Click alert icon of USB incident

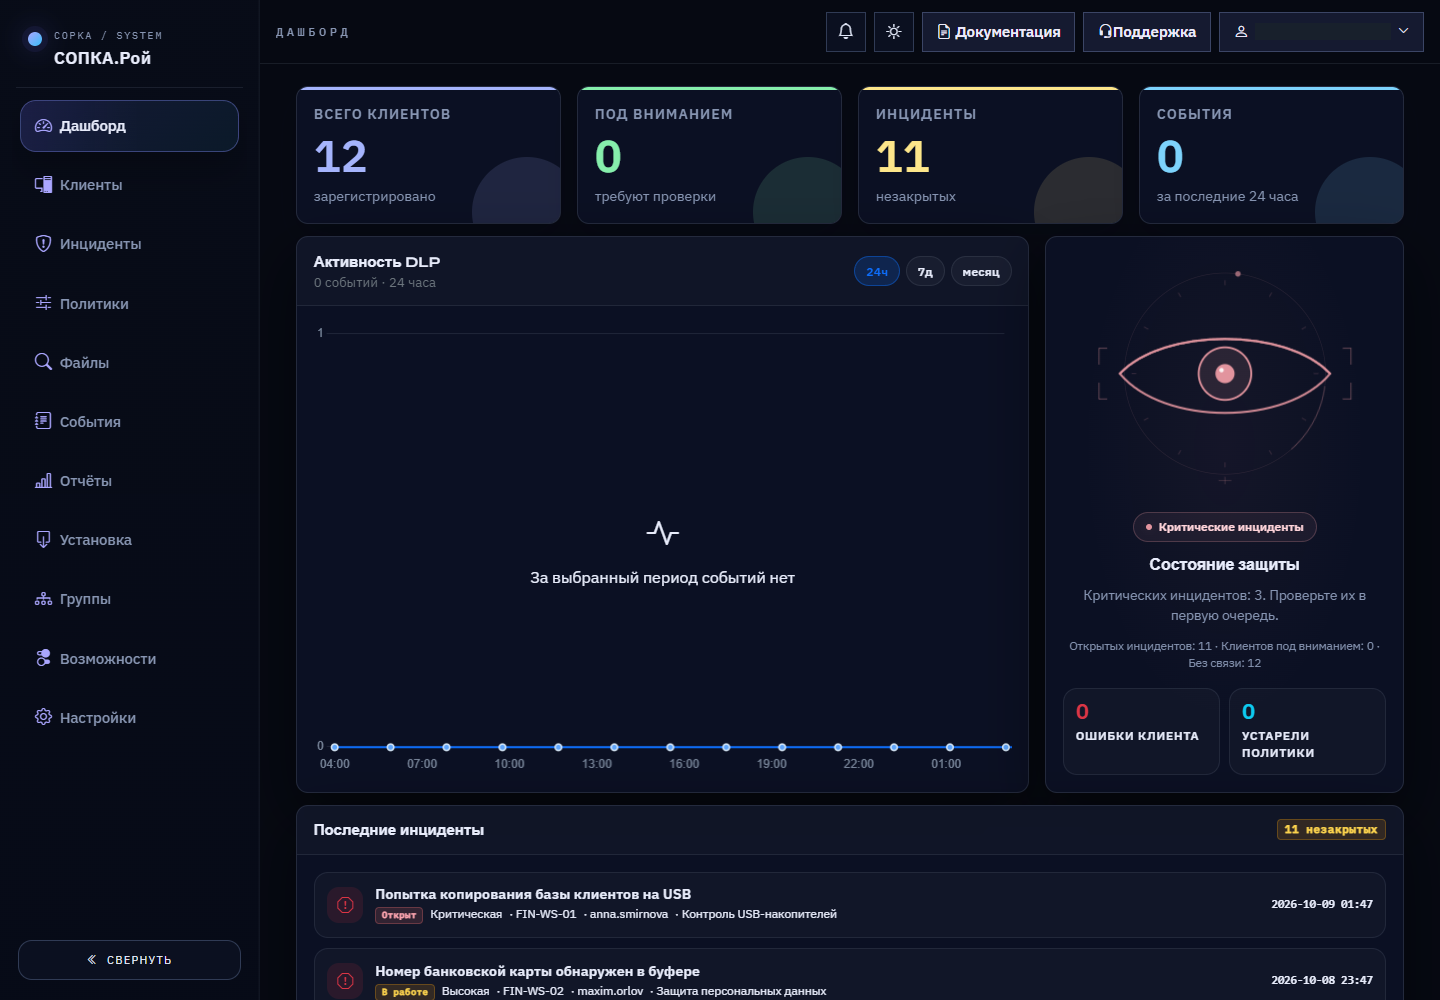(x=345, y=905)
